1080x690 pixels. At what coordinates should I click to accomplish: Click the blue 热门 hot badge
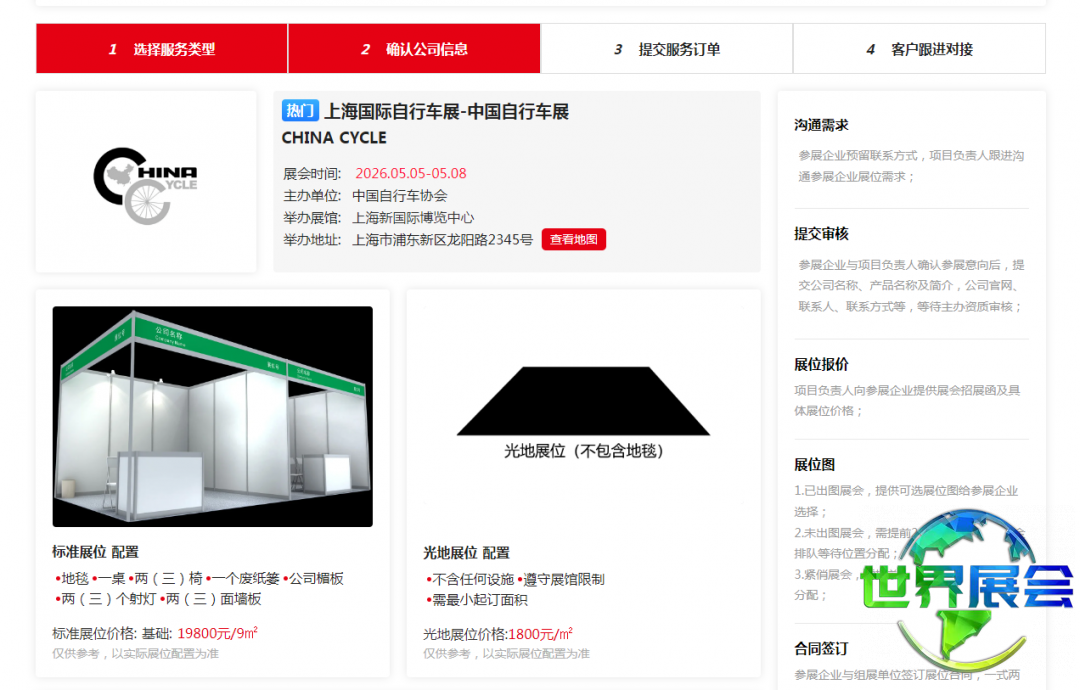(x=300, y=111)
